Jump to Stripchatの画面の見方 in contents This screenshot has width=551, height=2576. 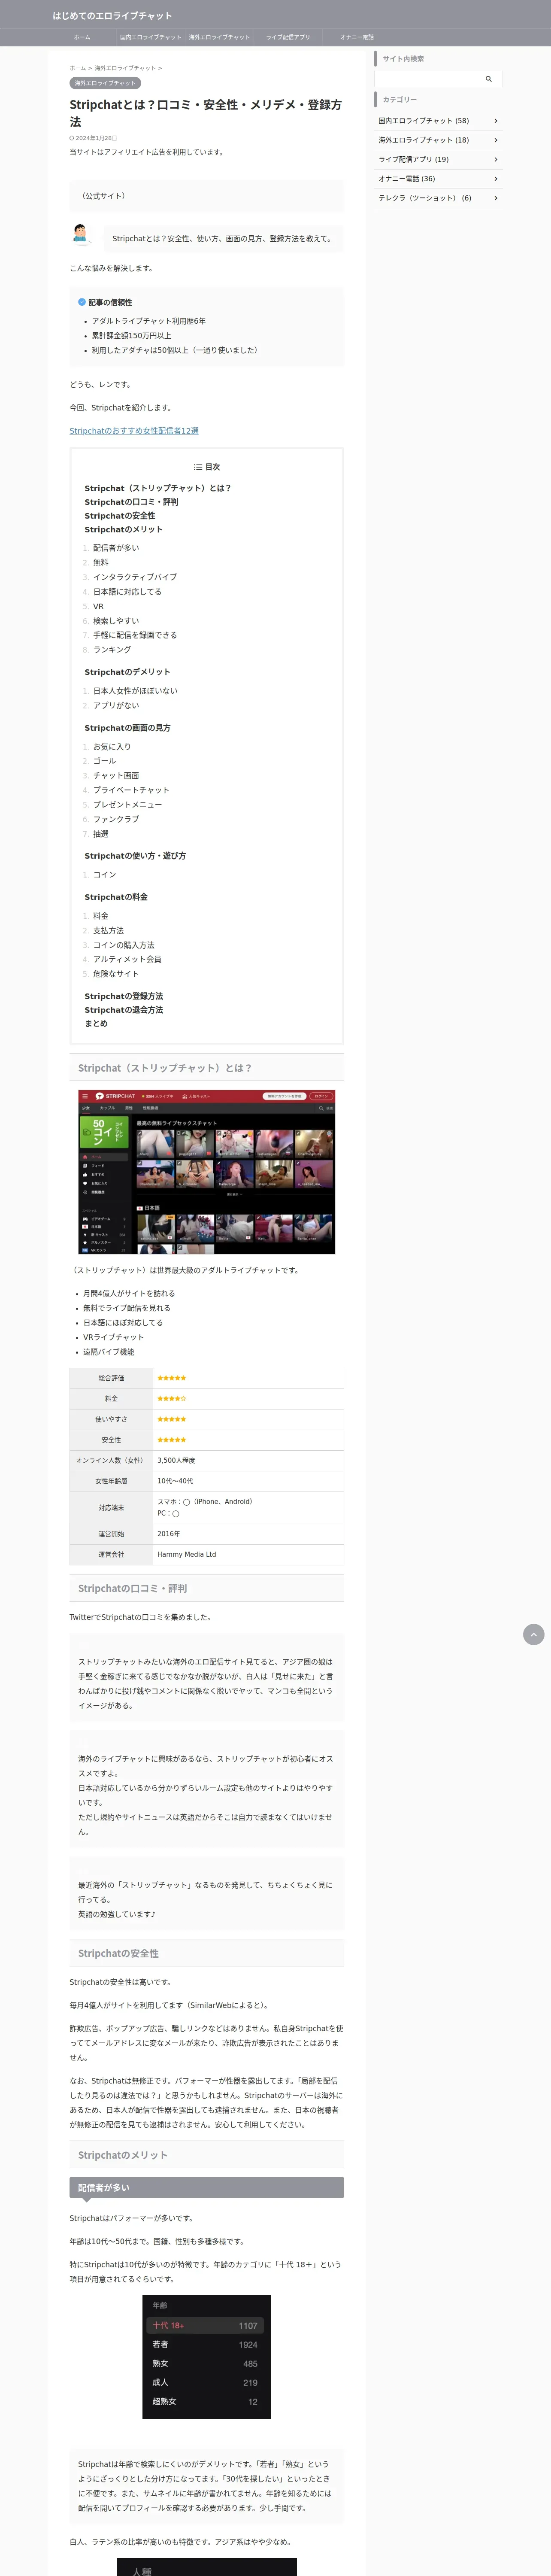(127, 728)
